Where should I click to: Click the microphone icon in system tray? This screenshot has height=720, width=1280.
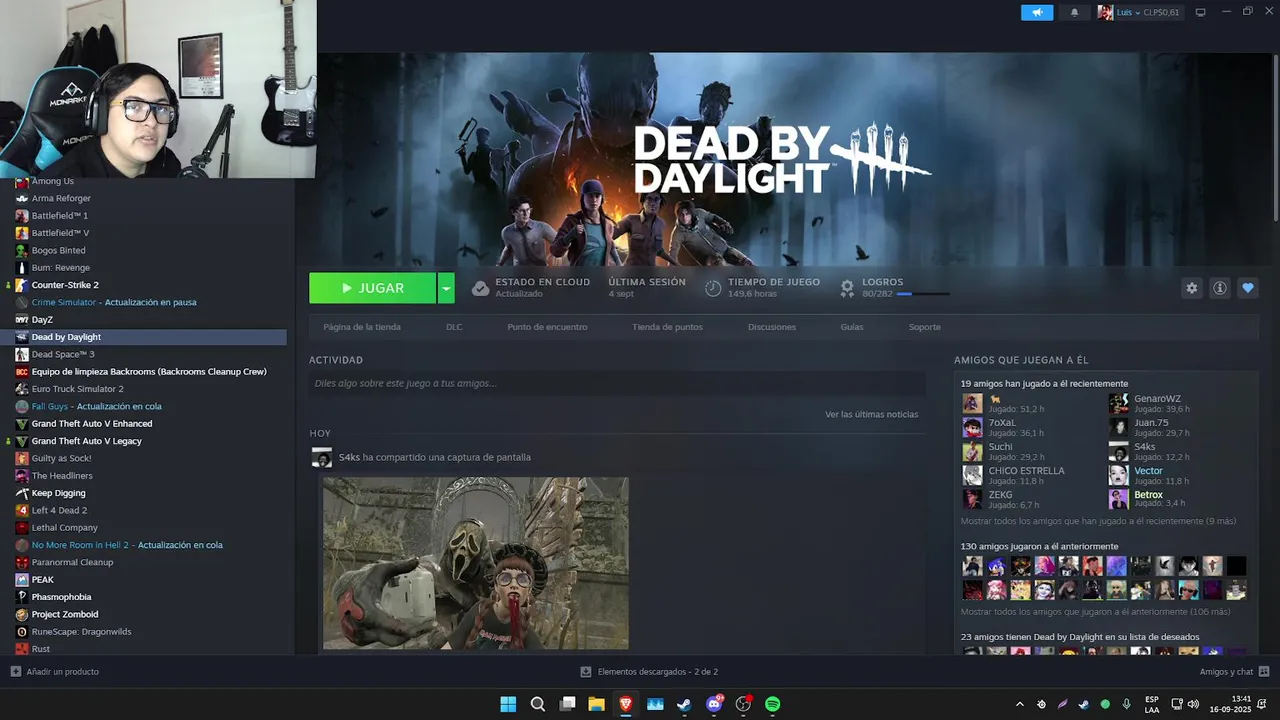click(x=1126, y=704)
